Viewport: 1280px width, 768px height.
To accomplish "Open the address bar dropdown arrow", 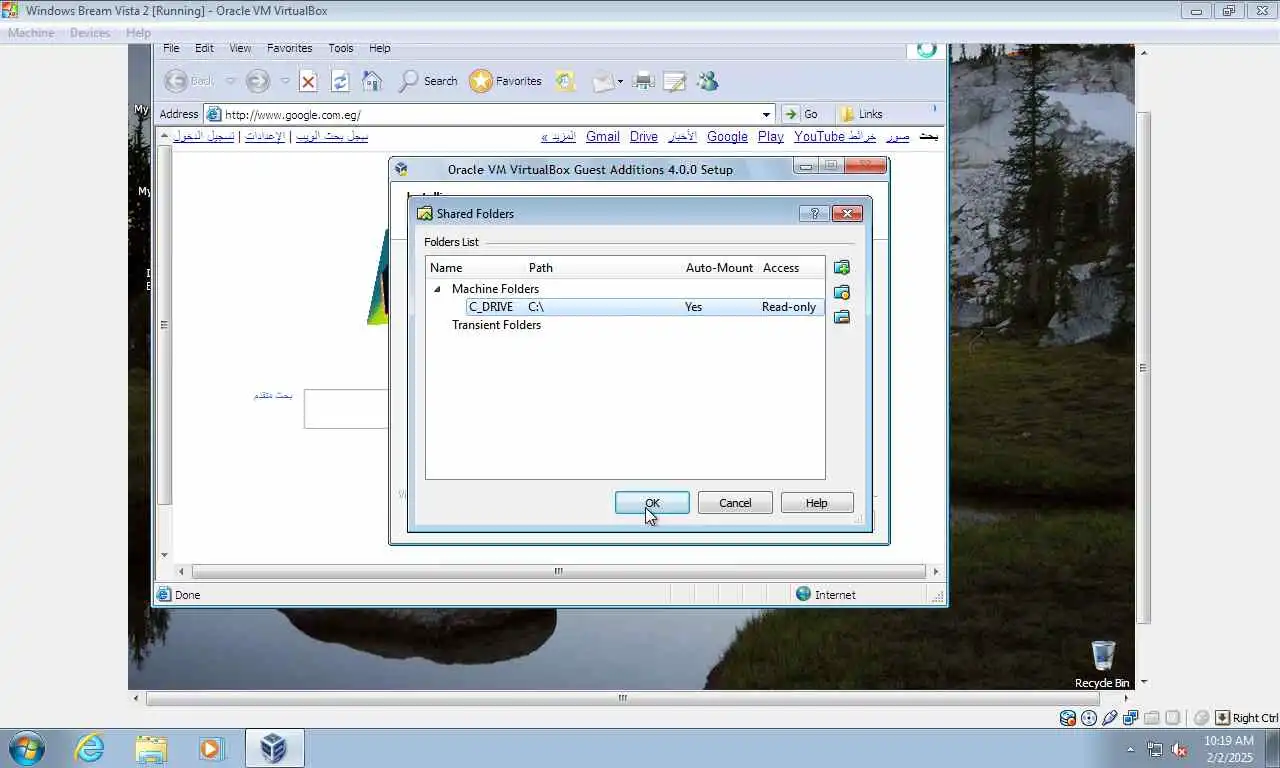I will [767, 114].
